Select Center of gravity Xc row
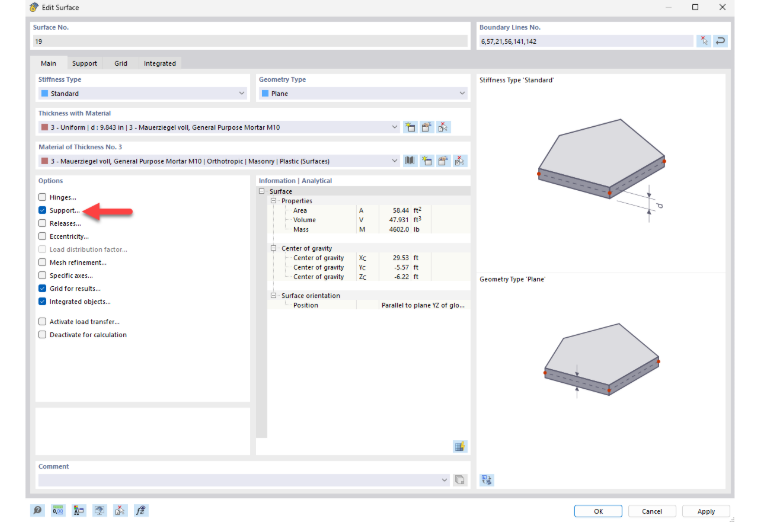Image resolution: width=760 pixels, height=522 pixels. [x=369, y=258]
